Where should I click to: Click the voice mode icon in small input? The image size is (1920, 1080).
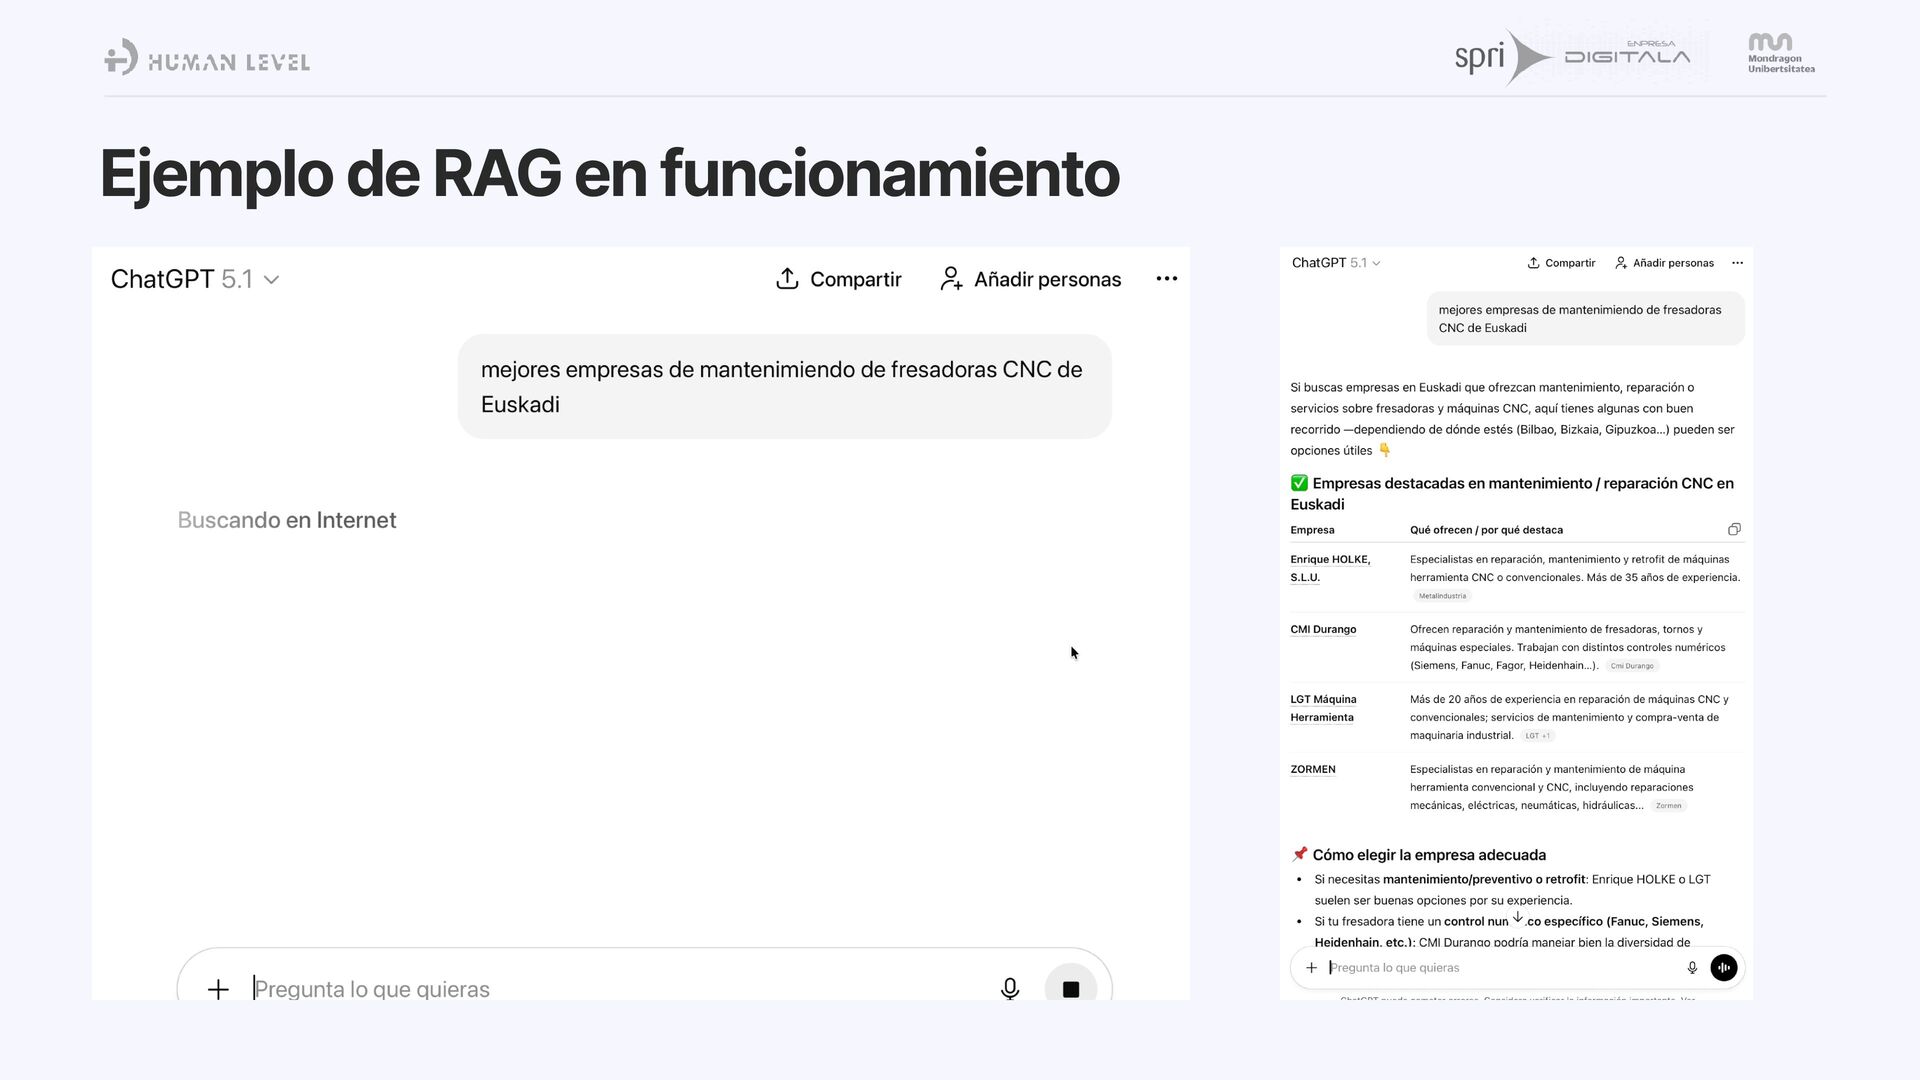pyautogui.click(x=1723, y=967)
